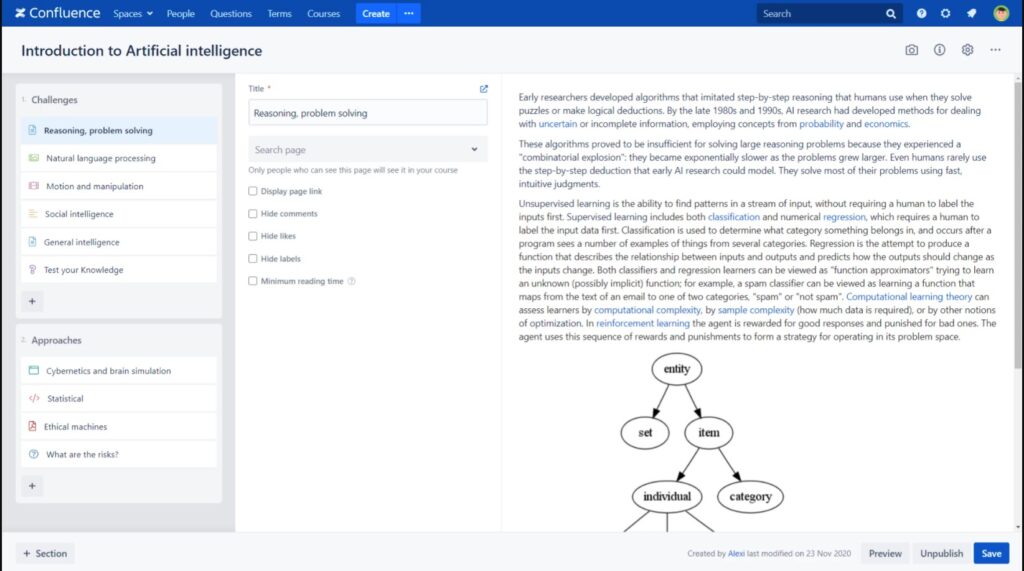Expand the Search page dropdown
This screenshot has height=571, width=1024.
(368, 150)
